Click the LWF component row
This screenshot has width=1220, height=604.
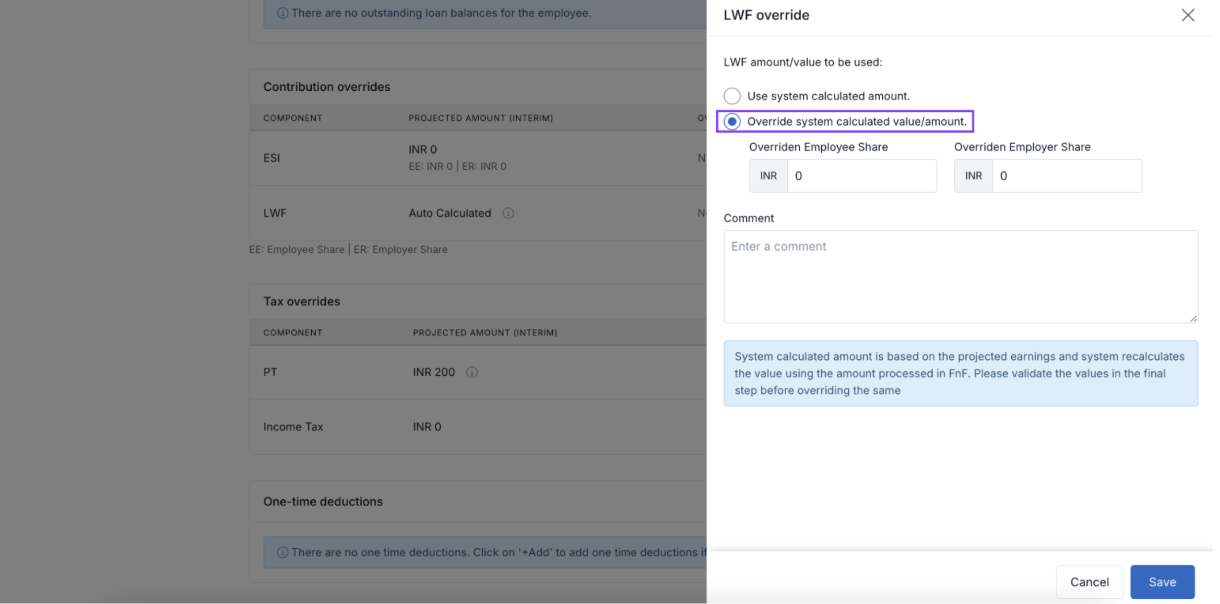click(274, 213)
